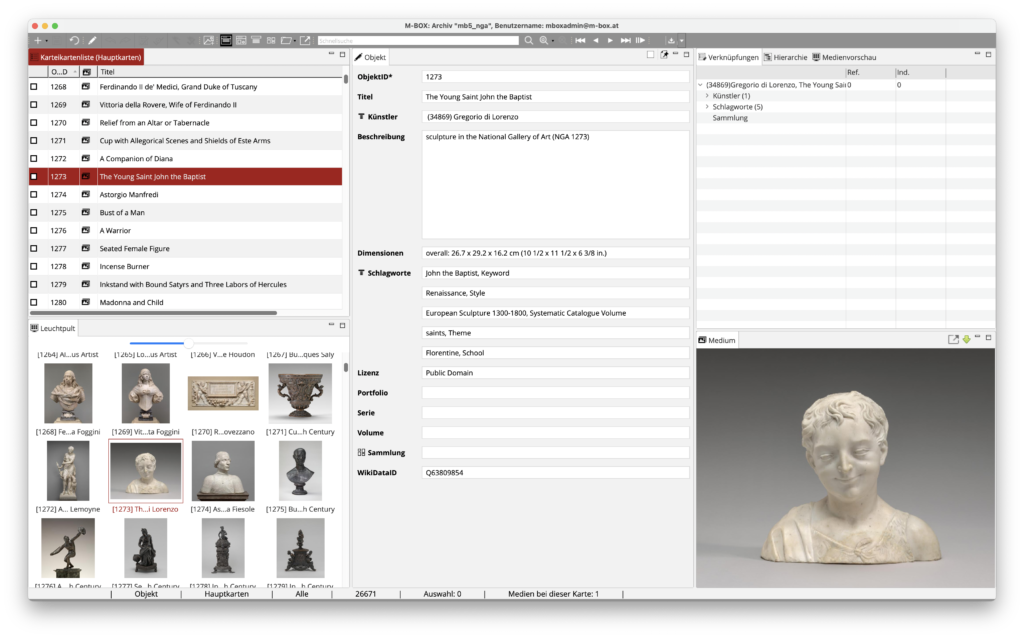Click the magnifier search icon beside Schnellsuche

point(527,40)
